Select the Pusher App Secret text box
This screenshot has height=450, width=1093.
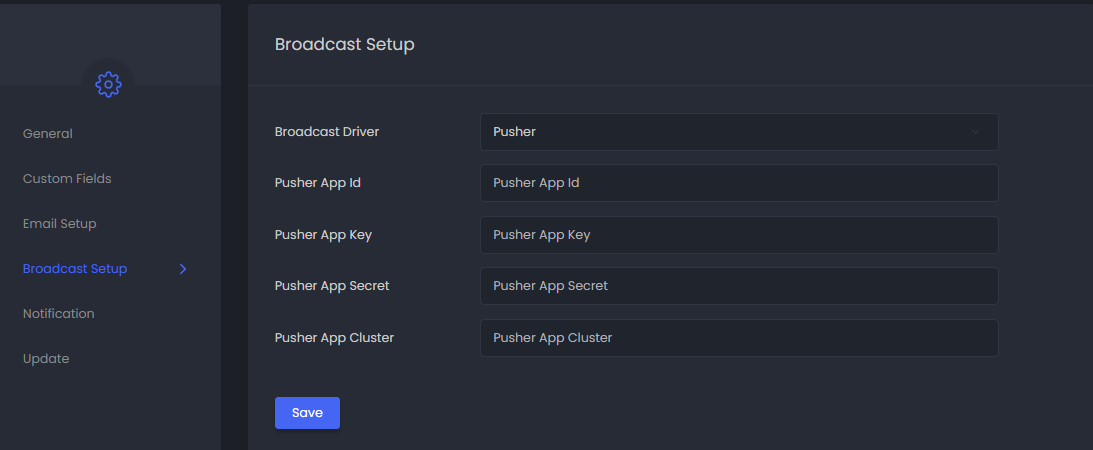pyautogui.click(x=738, y=286)
